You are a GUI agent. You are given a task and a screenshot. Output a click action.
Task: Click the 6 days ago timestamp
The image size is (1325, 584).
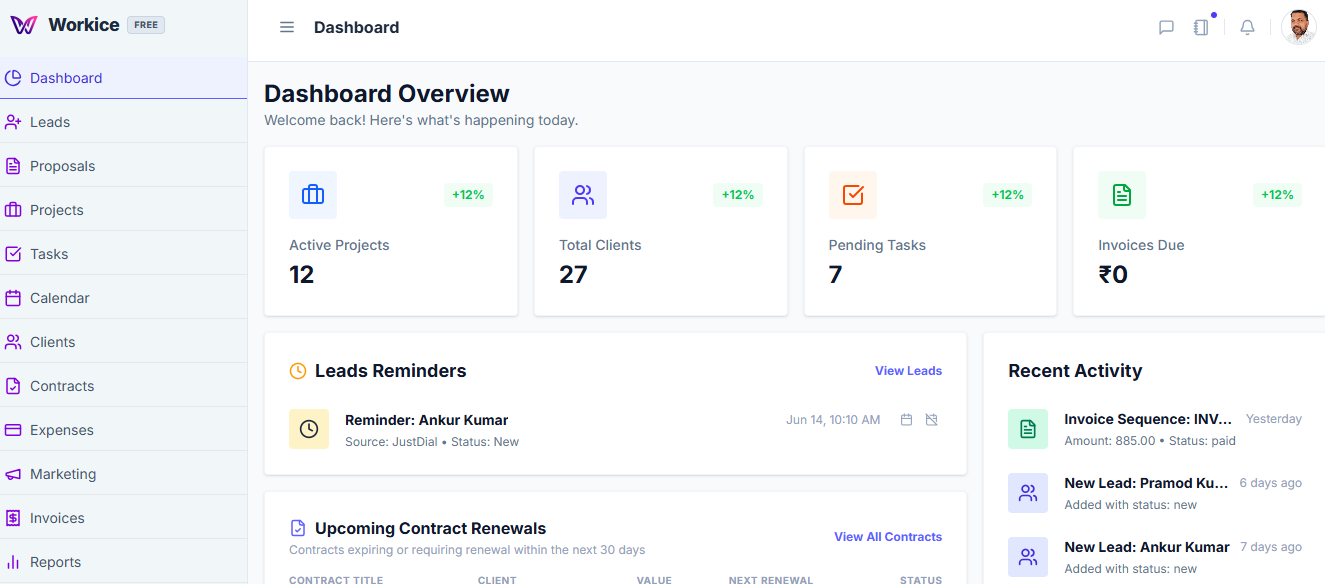tap(1271, 483)
